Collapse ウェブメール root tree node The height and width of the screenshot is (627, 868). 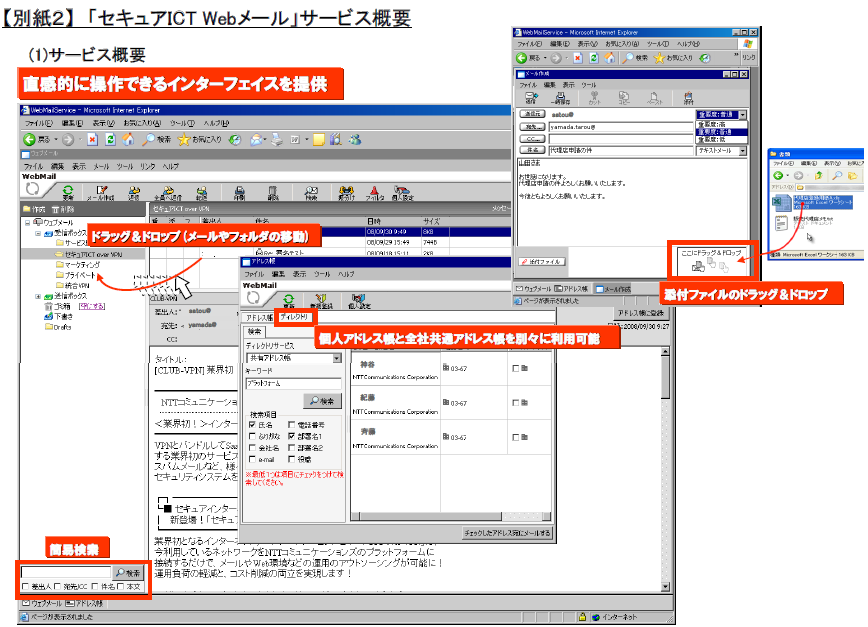tap(27, 222)
